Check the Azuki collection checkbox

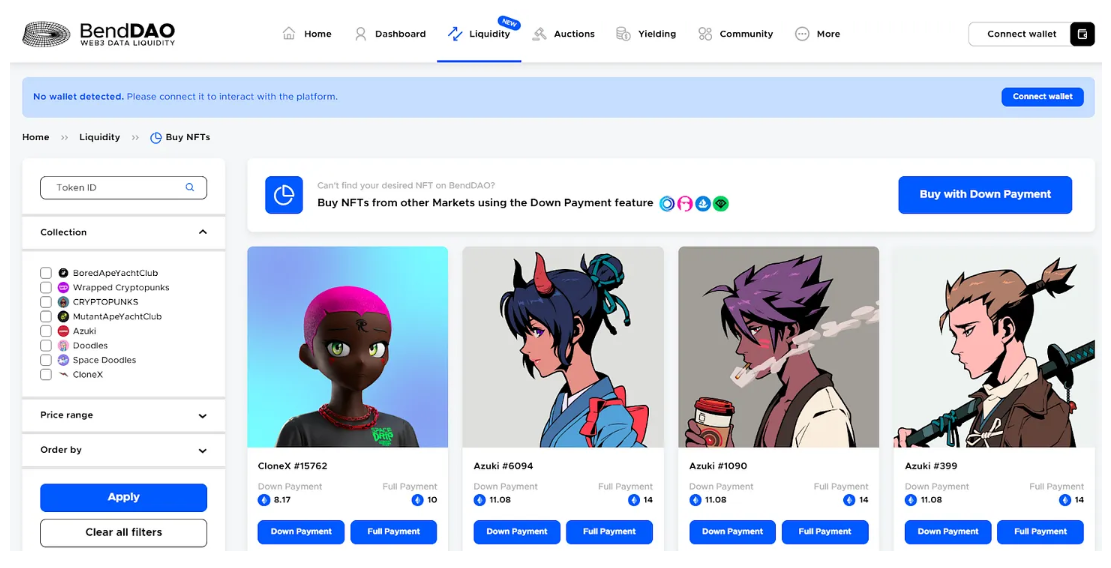point(46,331)
